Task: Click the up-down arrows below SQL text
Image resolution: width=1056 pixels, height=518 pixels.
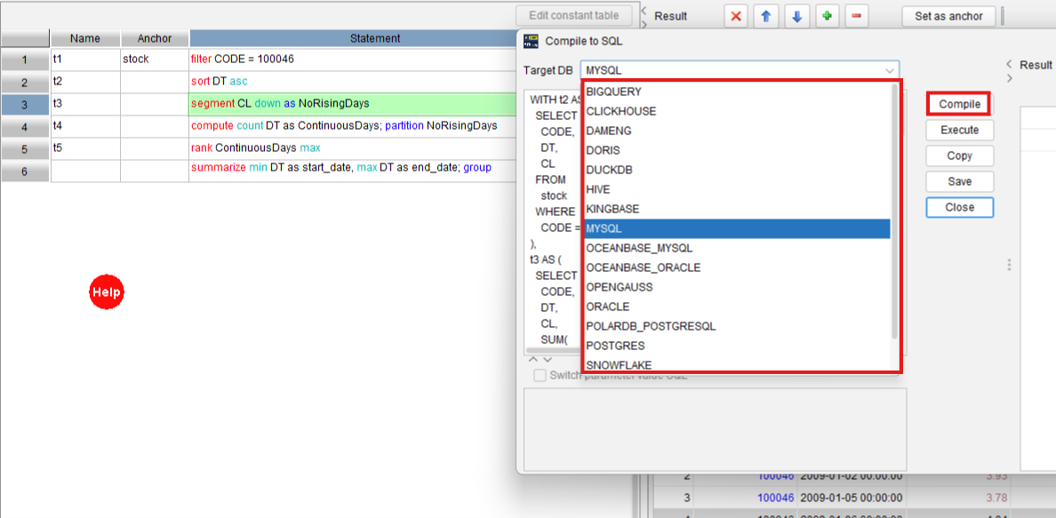Action: pyautogui.click(x=540, y=360)
